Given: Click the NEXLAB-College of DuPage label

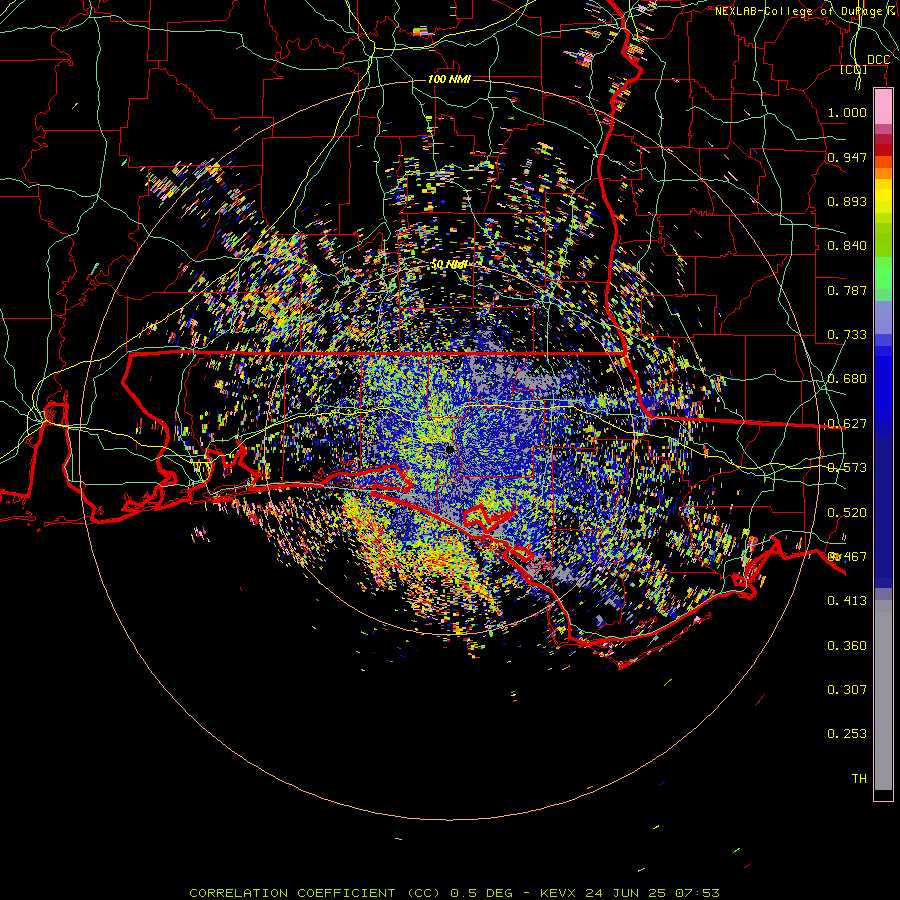Looking at the screenshot, I should [x=799, y=11].
